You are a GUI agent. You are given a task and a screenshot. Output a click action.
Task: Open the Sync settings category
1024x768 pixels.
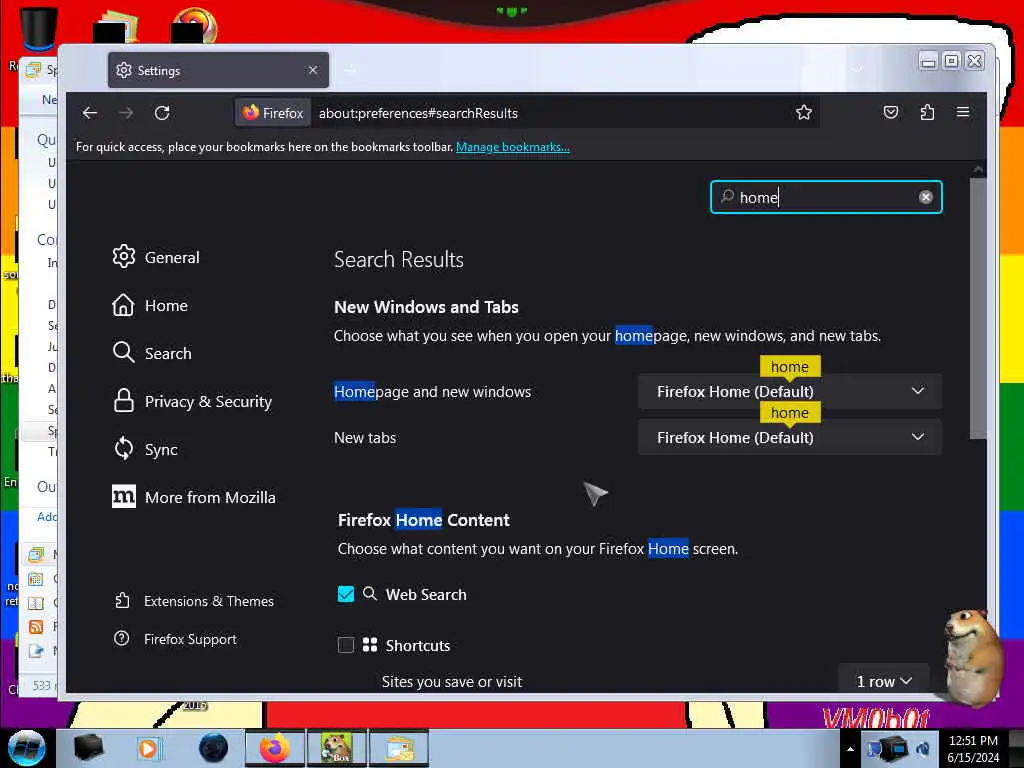click(145, 449)
